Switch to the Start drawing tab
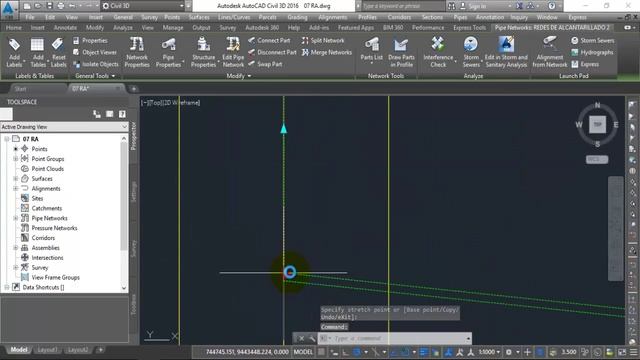 (20, 89)
